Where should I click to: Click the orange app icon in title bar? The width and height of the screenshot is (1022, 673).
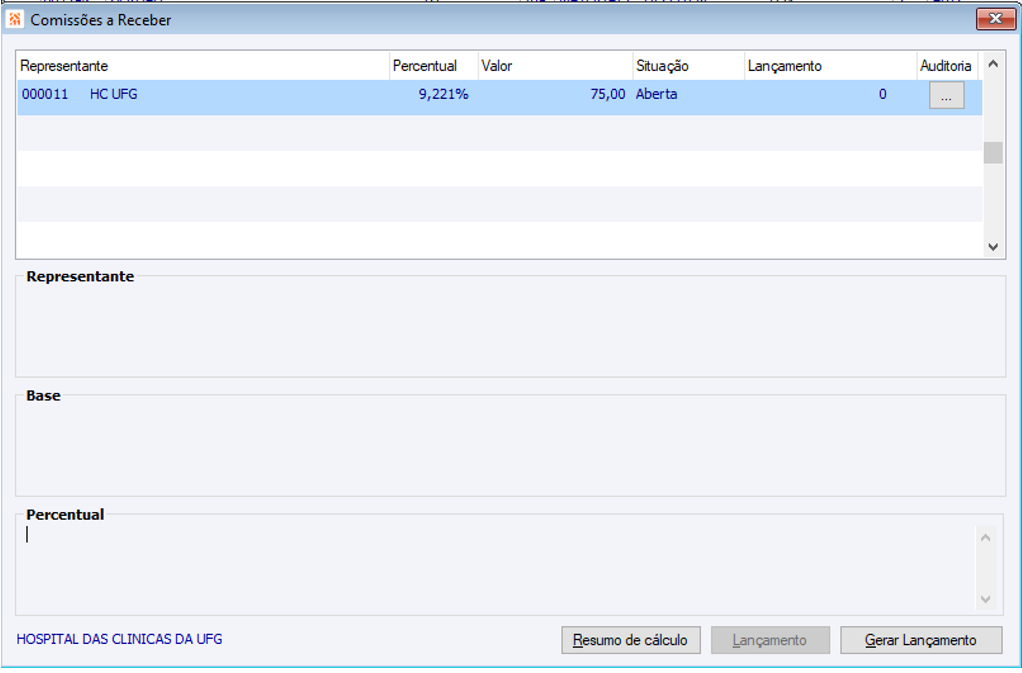click(15, 20)
